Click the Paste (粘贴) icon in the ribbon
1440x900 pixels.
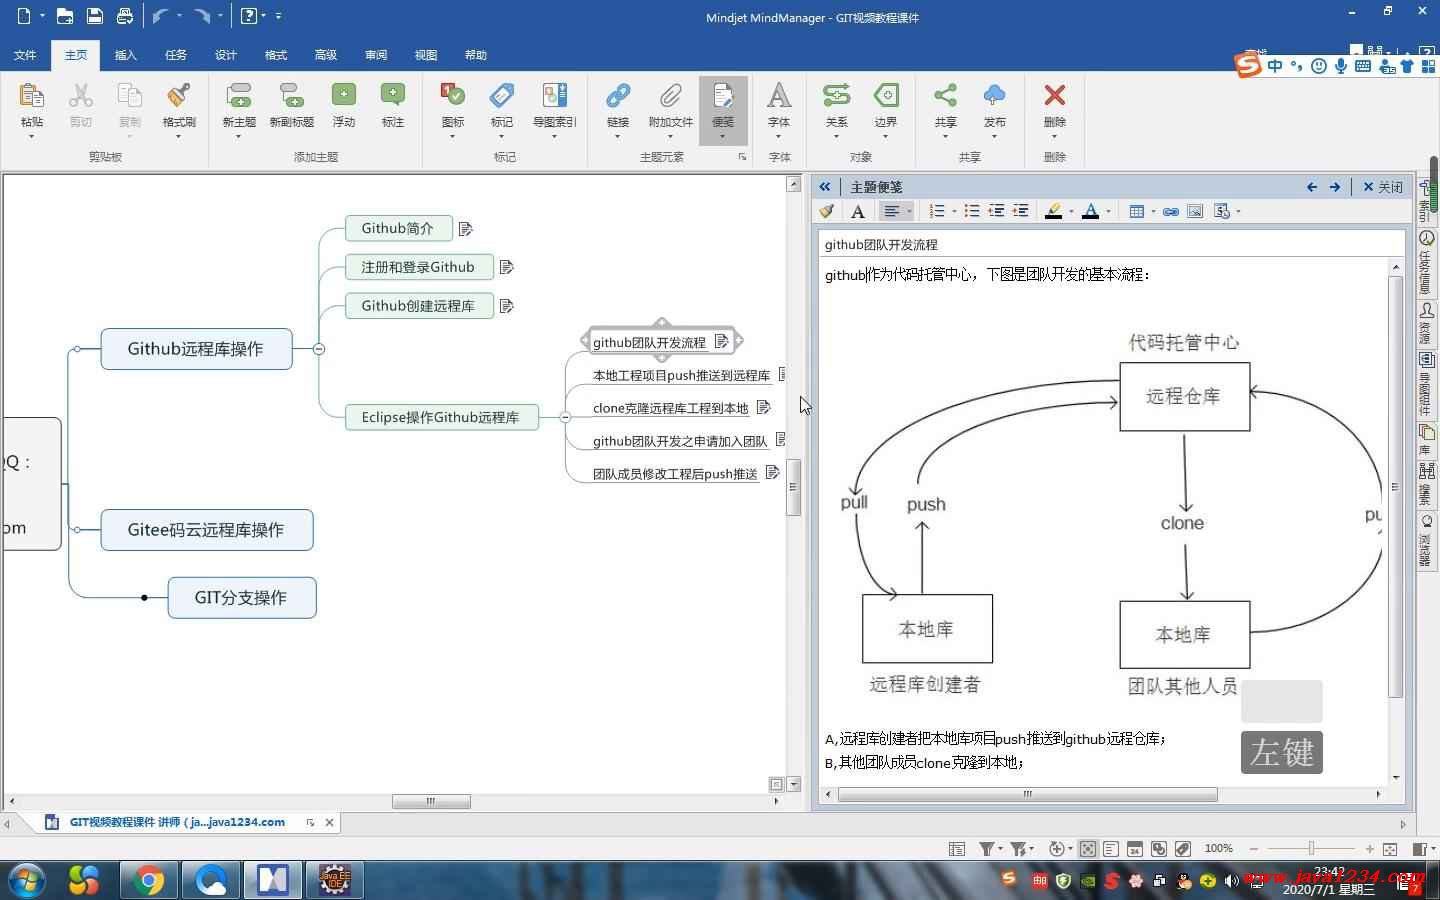pos(31,96)
